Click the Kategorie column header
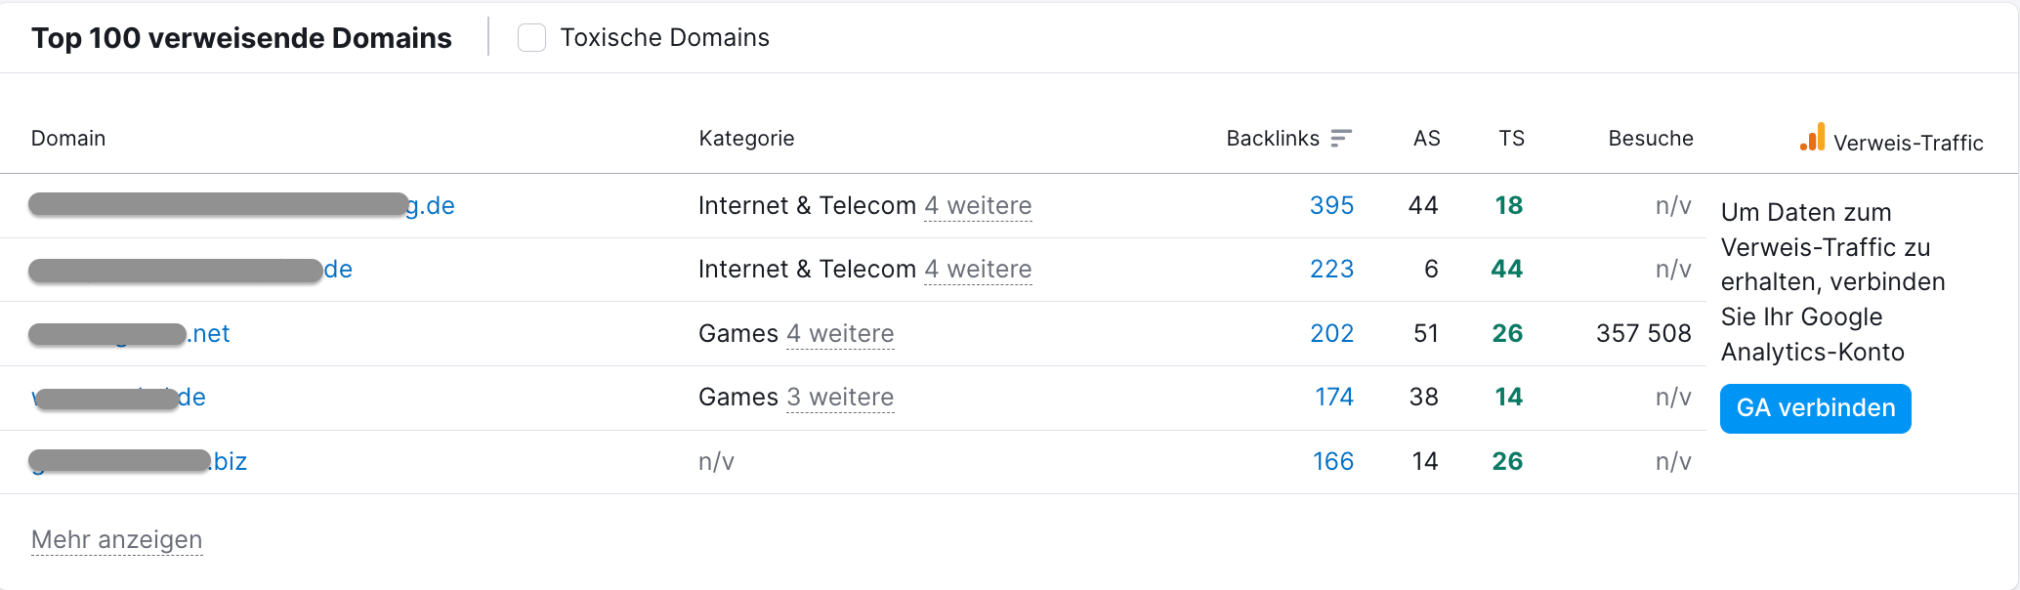Viewport: 2020px width, 590px height. tap(746, 138)
